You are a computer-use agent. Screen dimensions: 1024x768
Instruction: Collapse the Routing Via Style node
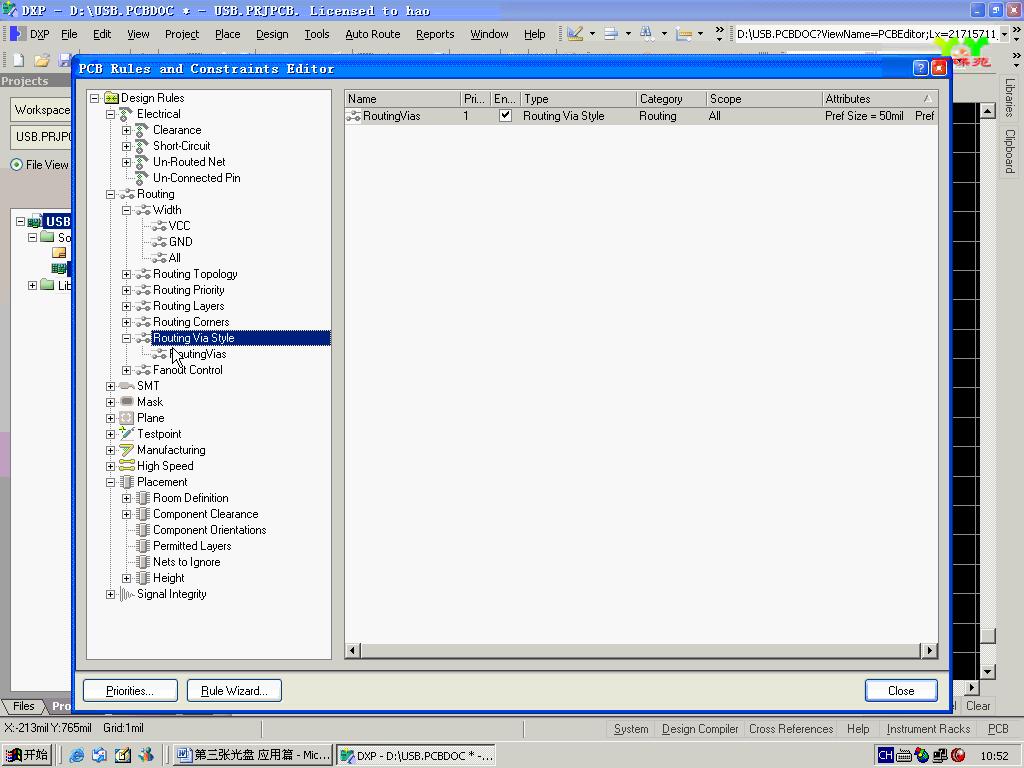click(x=127, y=338)
